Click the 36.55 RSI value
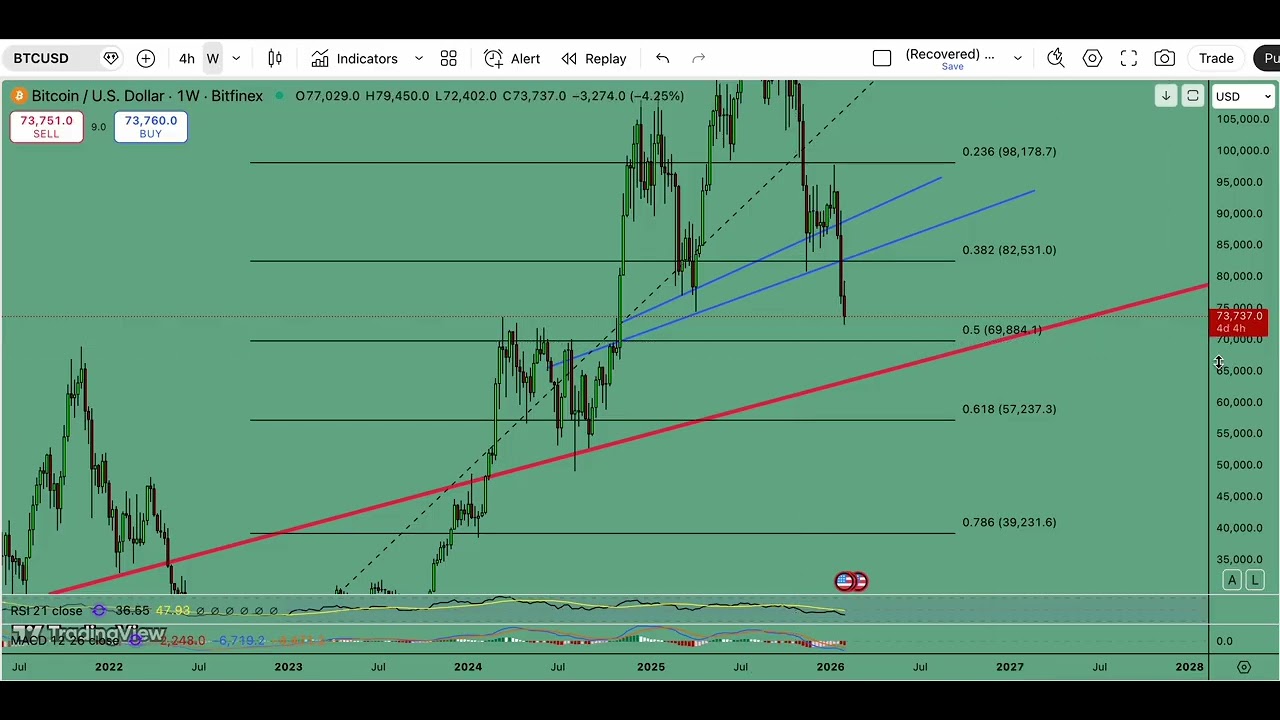The width and height of the screenshot is (1280, 720). coord(132,610)
